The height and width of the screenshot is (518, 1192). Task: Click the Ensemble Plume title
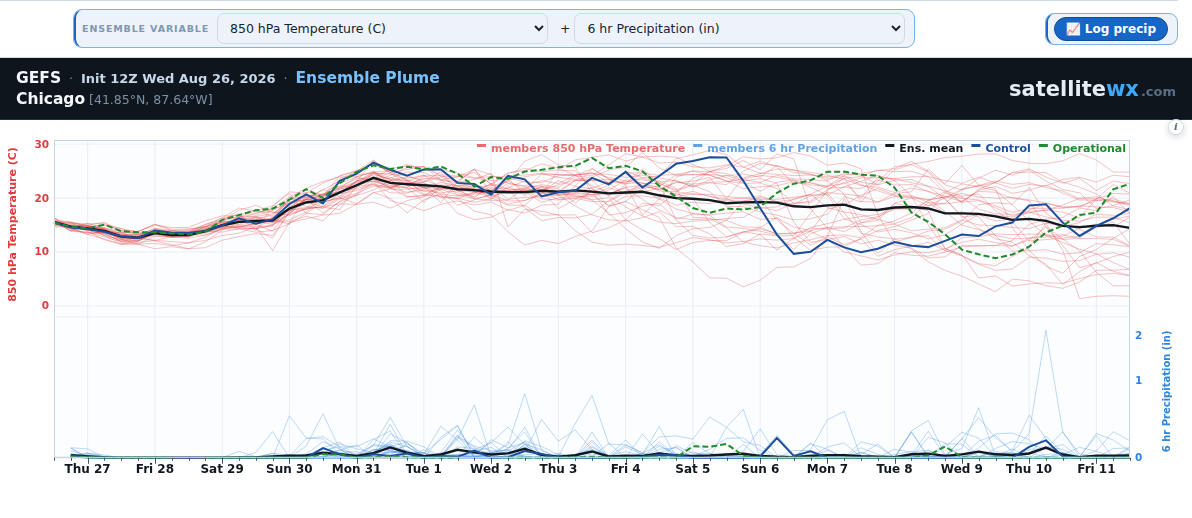(x=367, y=78)
